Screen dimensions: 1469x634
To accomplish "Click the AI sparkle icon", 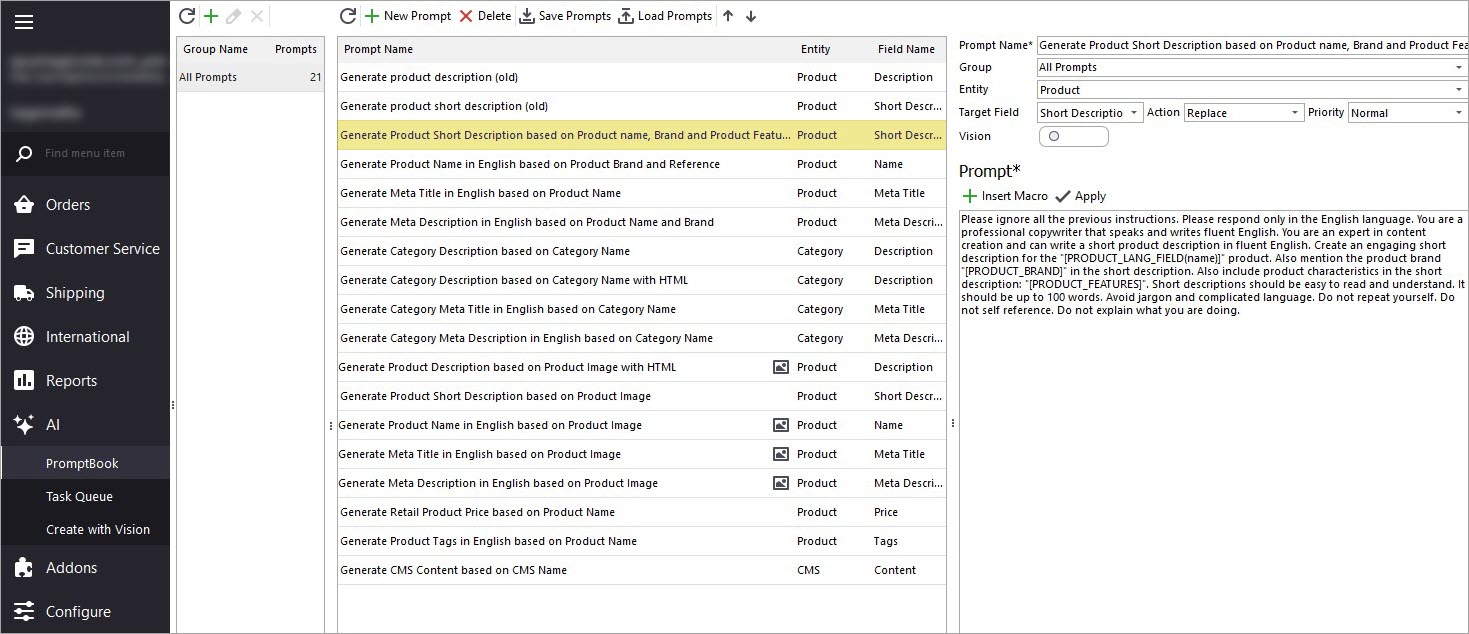I will [24, 424].
